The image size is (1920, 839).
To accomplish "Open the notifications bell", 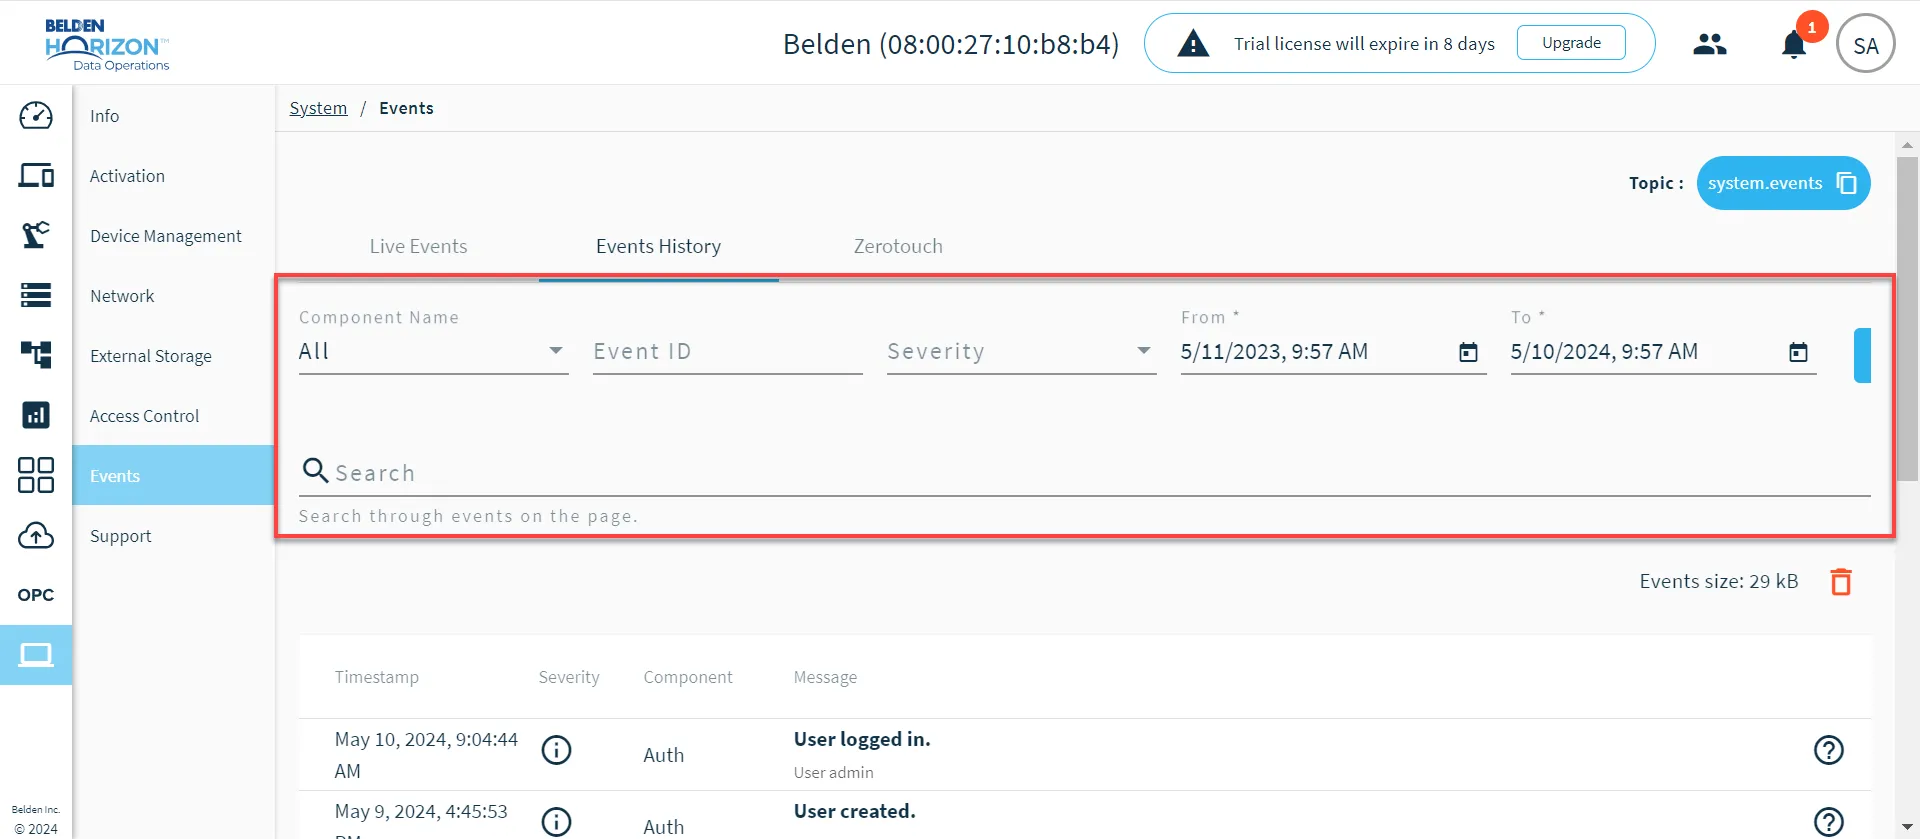I will (1794, 45).
